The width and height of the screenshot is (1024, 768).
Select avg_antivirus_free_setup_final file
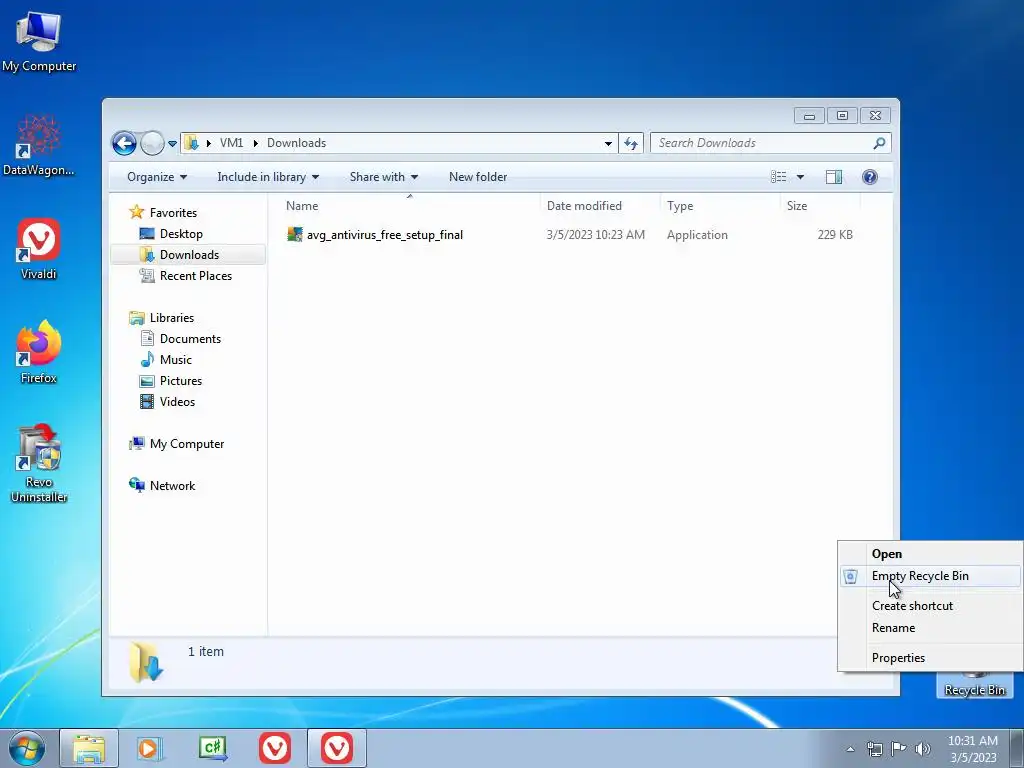(385, 235)
